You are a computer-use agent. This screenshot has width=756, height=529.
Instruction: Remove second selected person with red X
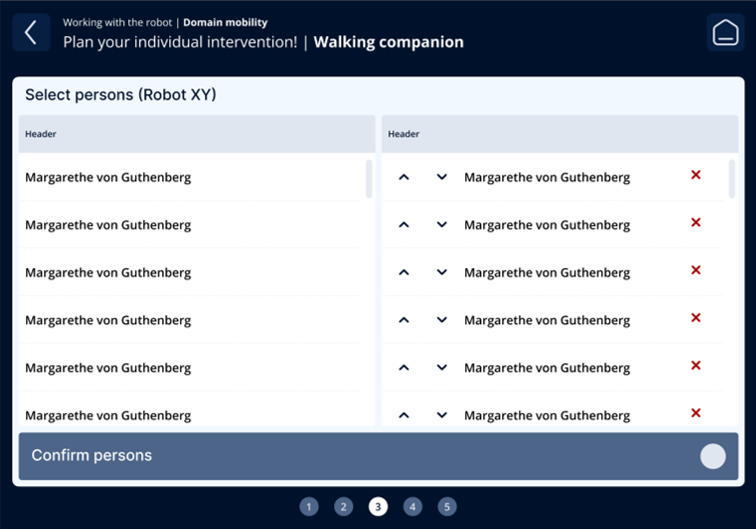pos(696,222)
